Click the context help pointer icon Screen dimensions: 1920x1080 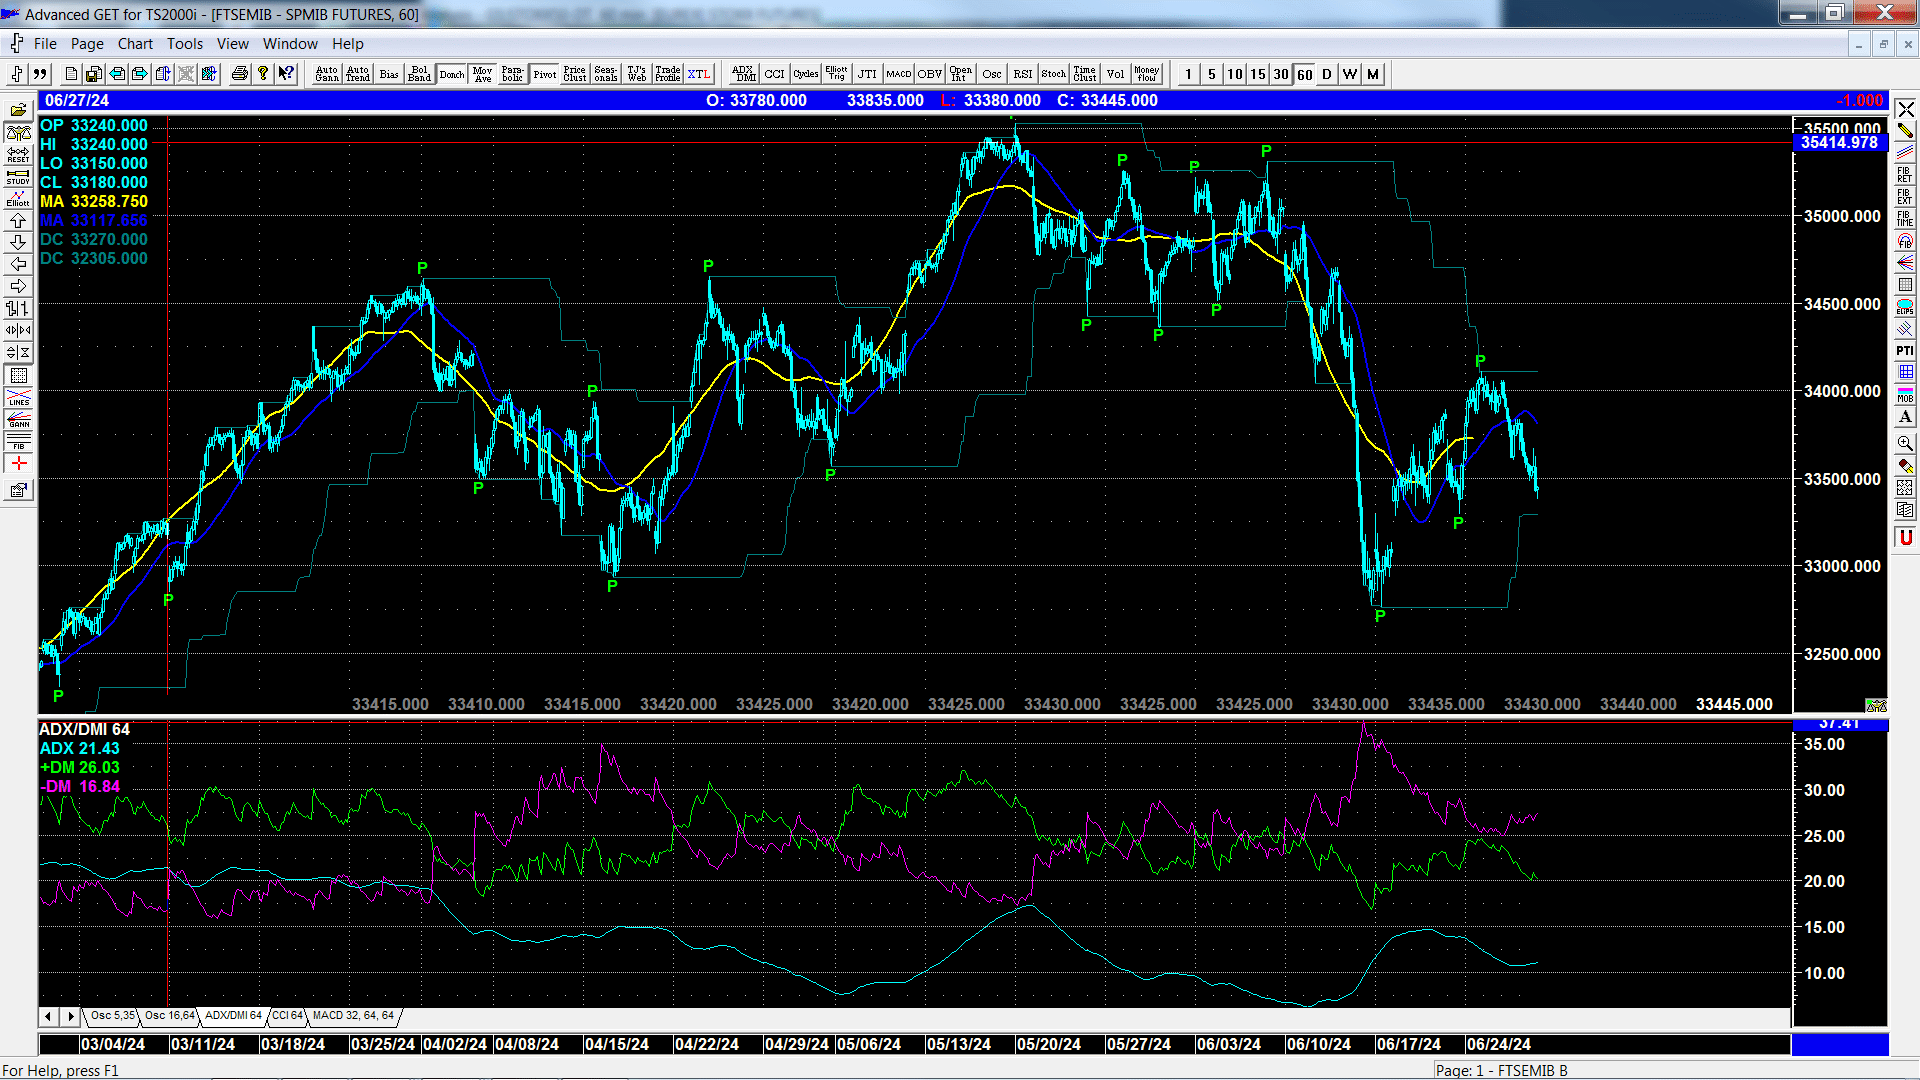point(286,74)
